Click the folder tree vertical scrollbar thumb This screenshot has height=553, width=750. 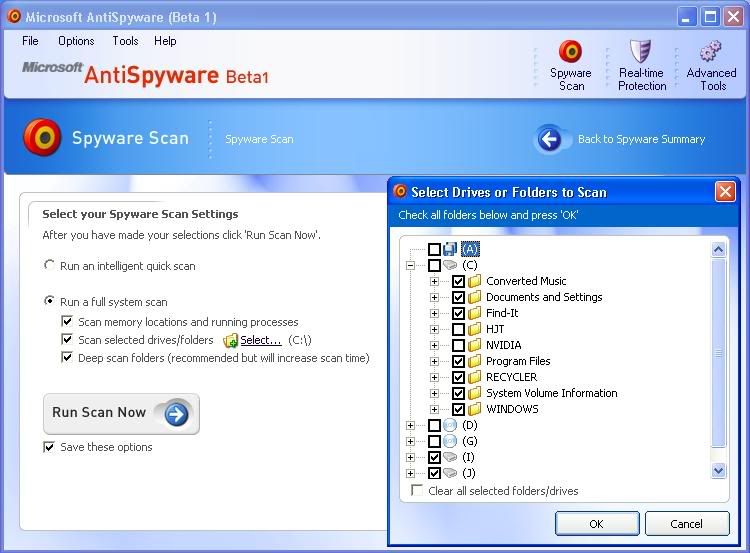(x=718, y=353)
